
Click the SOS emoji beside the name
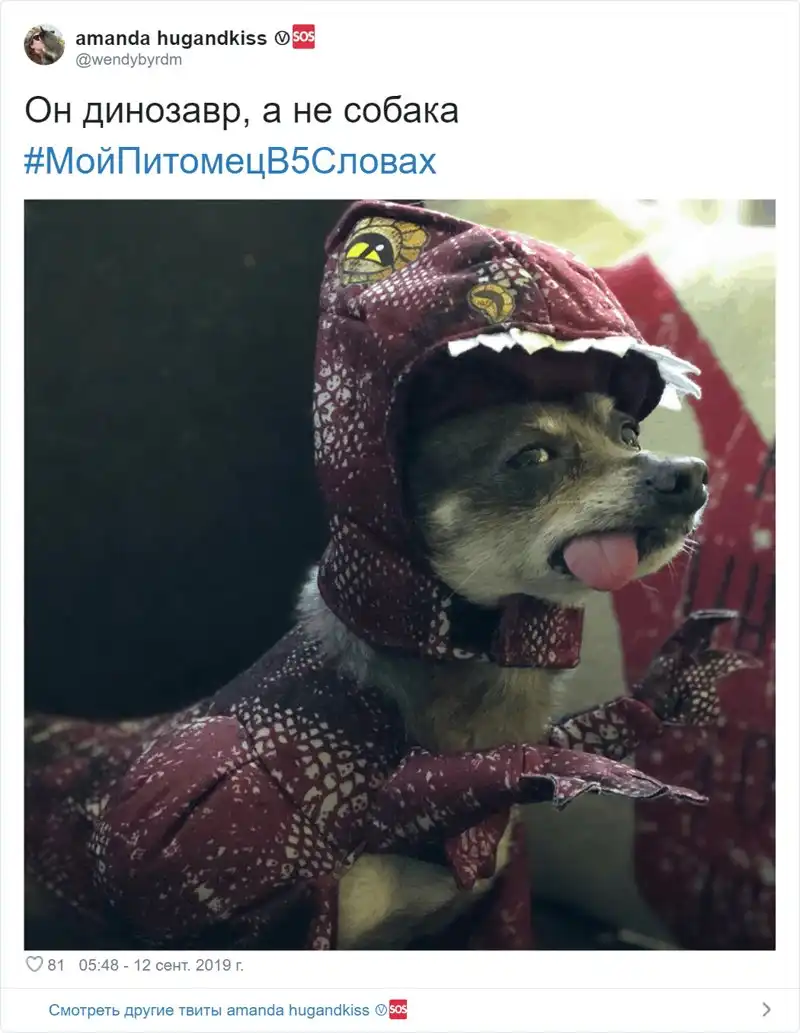[304, 37]
